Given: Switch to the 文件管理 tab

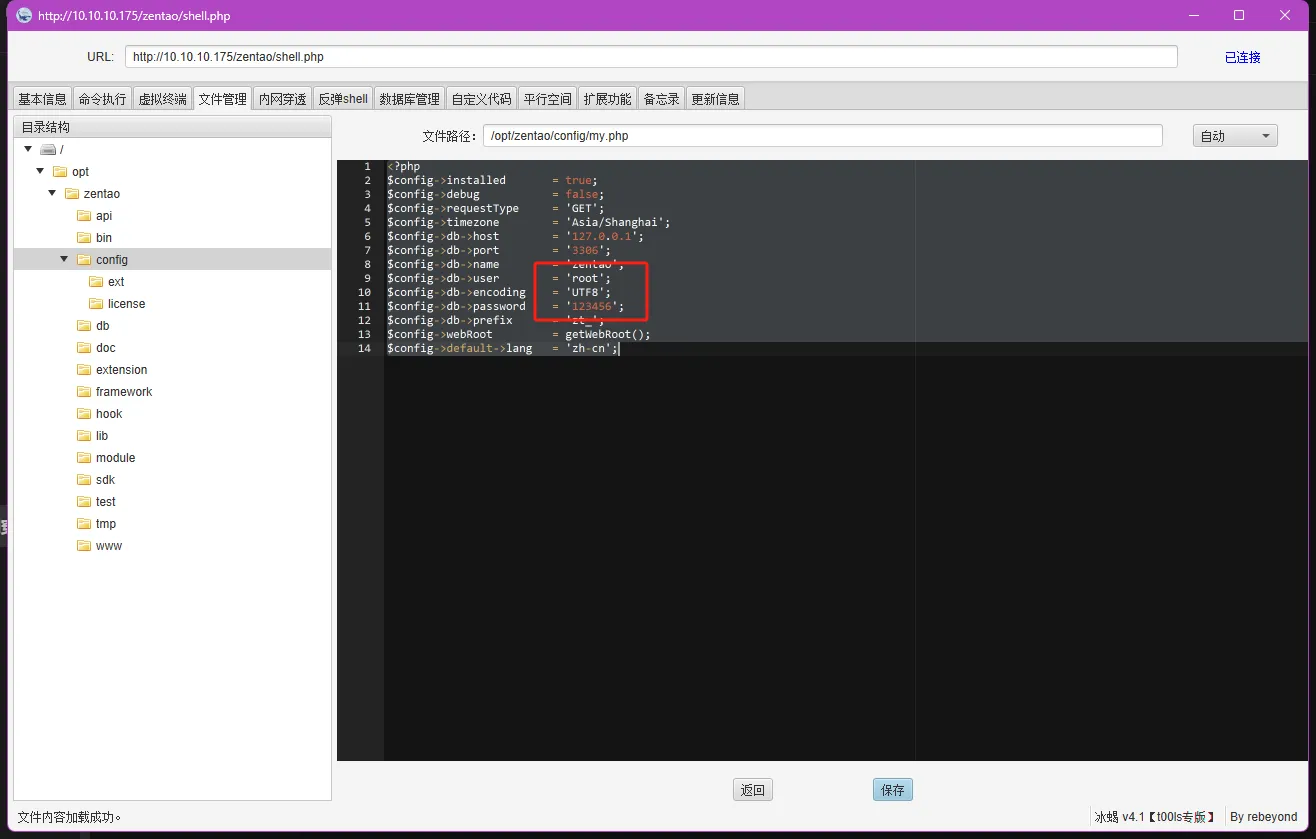Looking at the screenshot, I should click(x=222, y=99).
